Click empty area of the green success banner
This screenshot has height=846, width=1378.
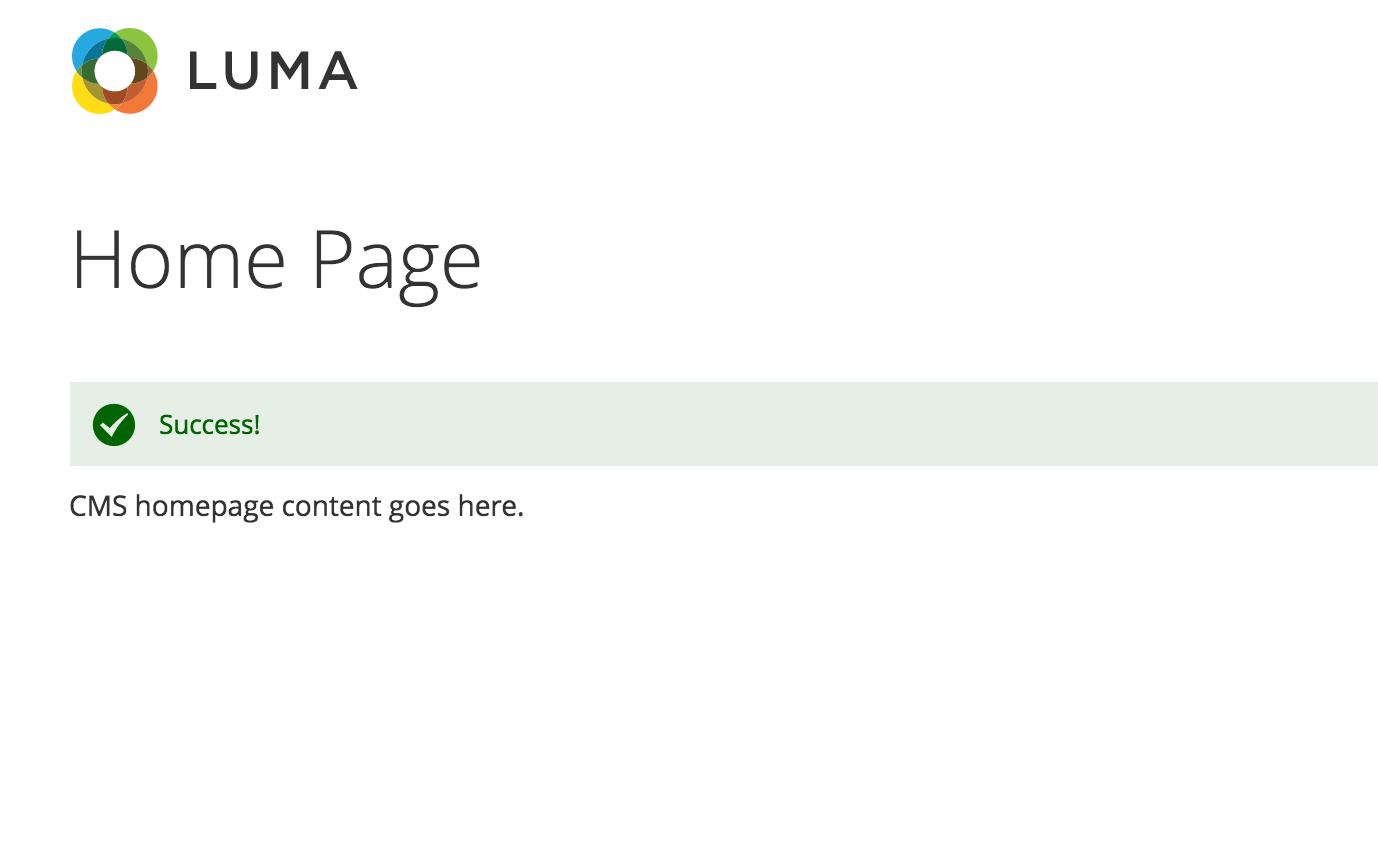pyautogui.click(x=800, y=425)
